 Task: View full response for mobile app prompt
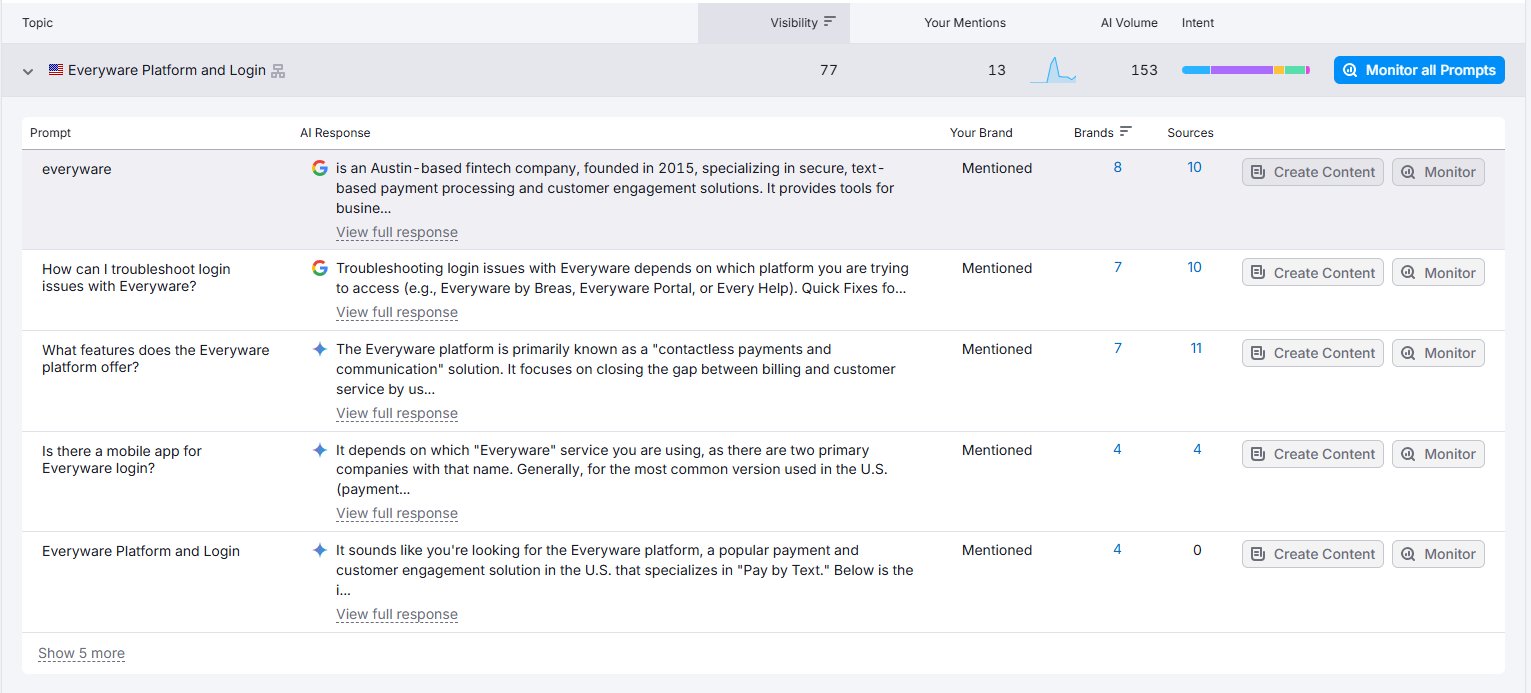(397, 513)
